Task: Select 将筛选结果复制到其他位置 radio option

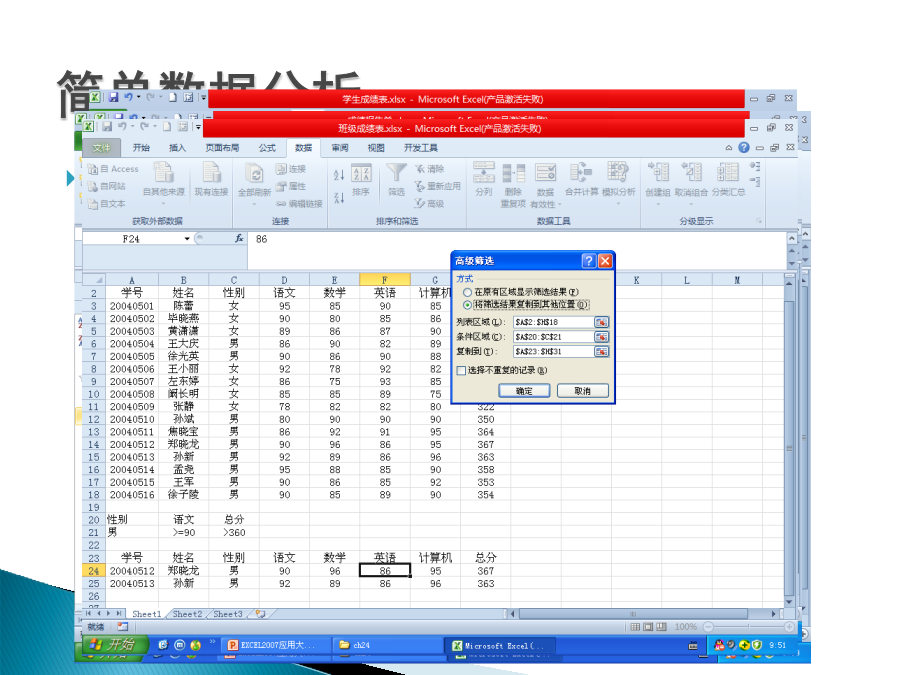Action: pyautogui.click(x=467, y=304)
